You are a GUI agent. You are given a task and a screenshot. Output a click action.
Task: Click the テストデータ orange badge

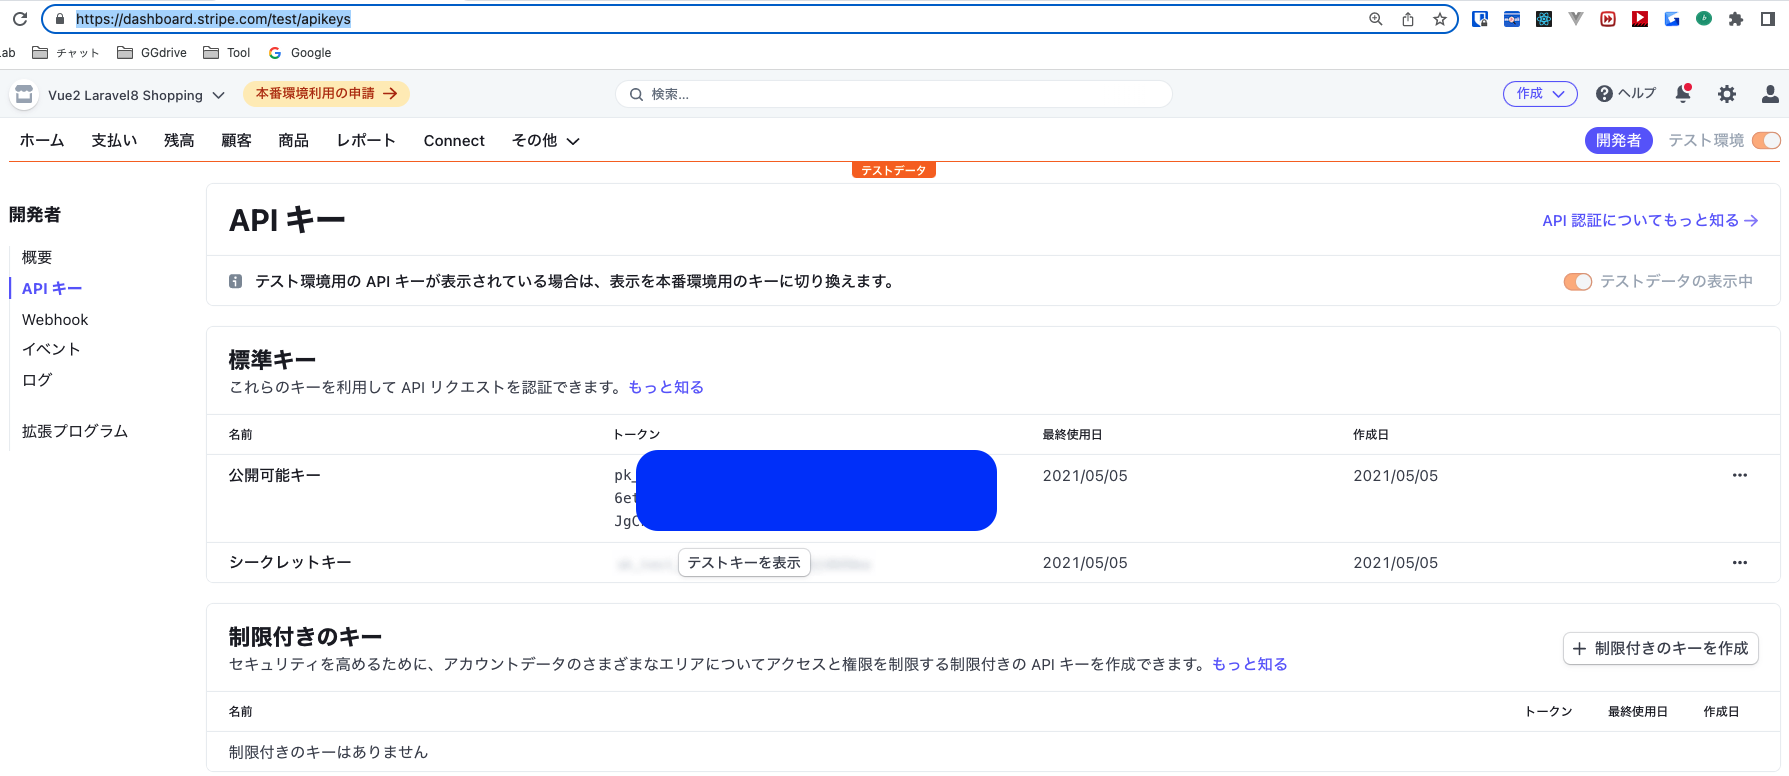click(894, 171)
